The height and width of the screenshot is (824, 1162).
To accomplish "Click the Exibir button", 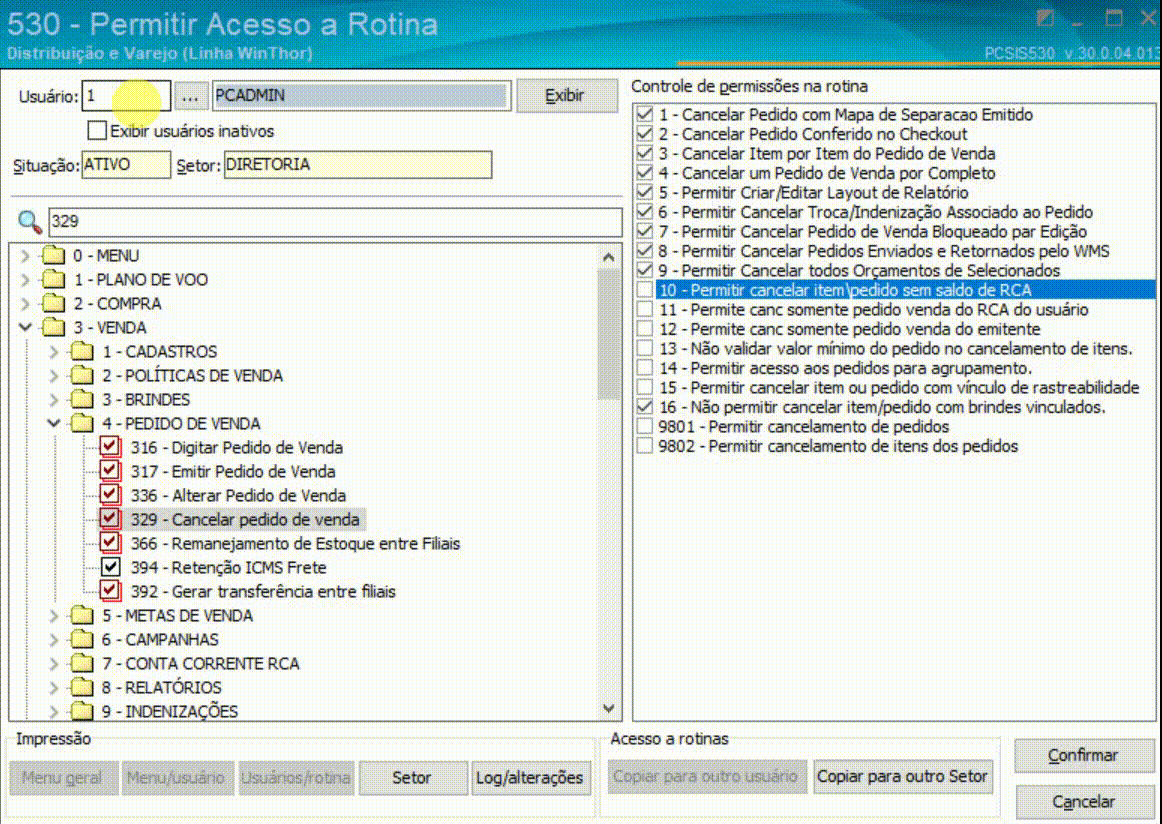I will point(567,96).
